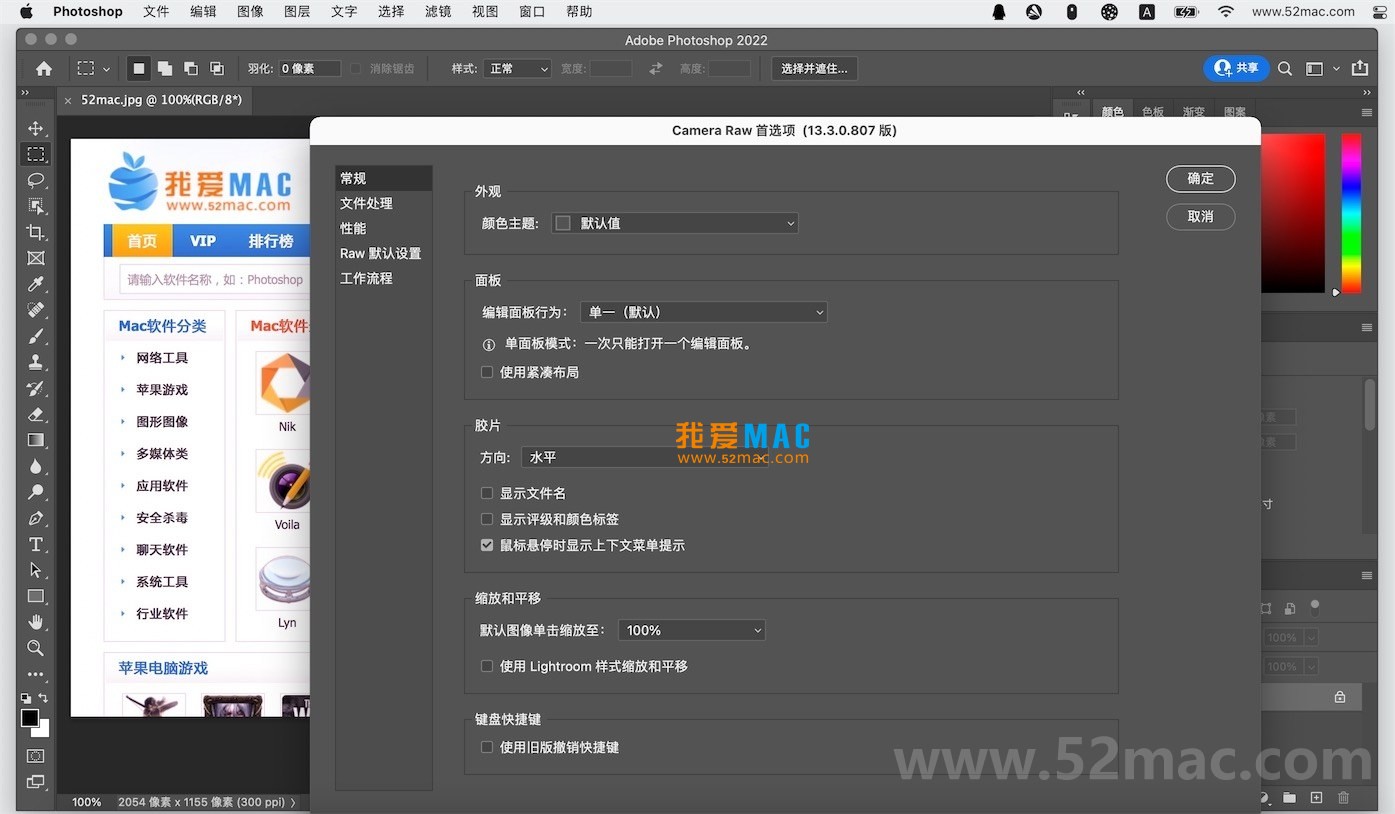Expand the marquee tool preset picker arrow
Image resolution: width=1395 pixels, height=814 pixels.
pyautogui.click(x=106, y=69)
